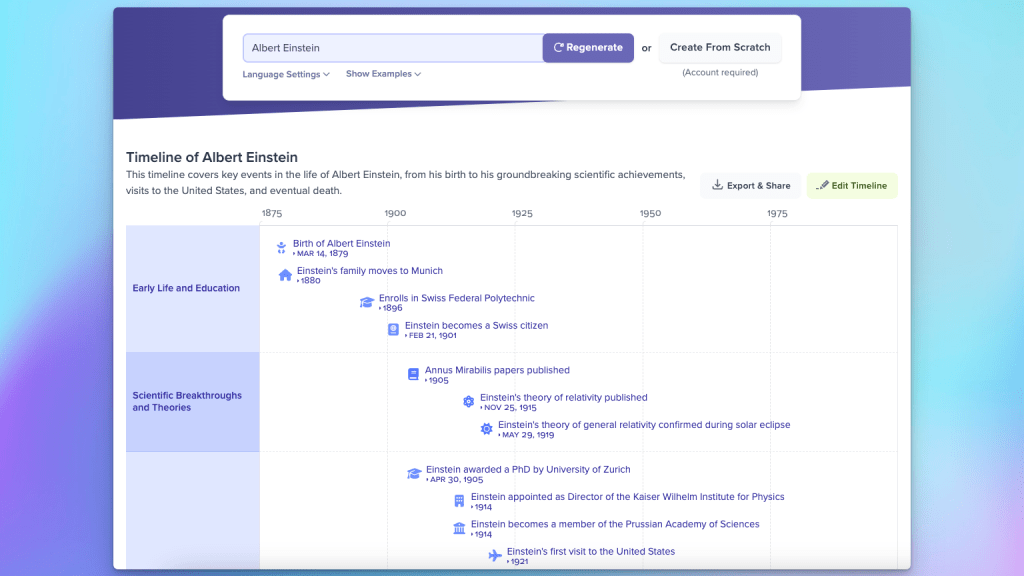Viewport: 1024px width, 576px height.
Task: Expand the Language Settings dropdown
Action: point(285,74)
